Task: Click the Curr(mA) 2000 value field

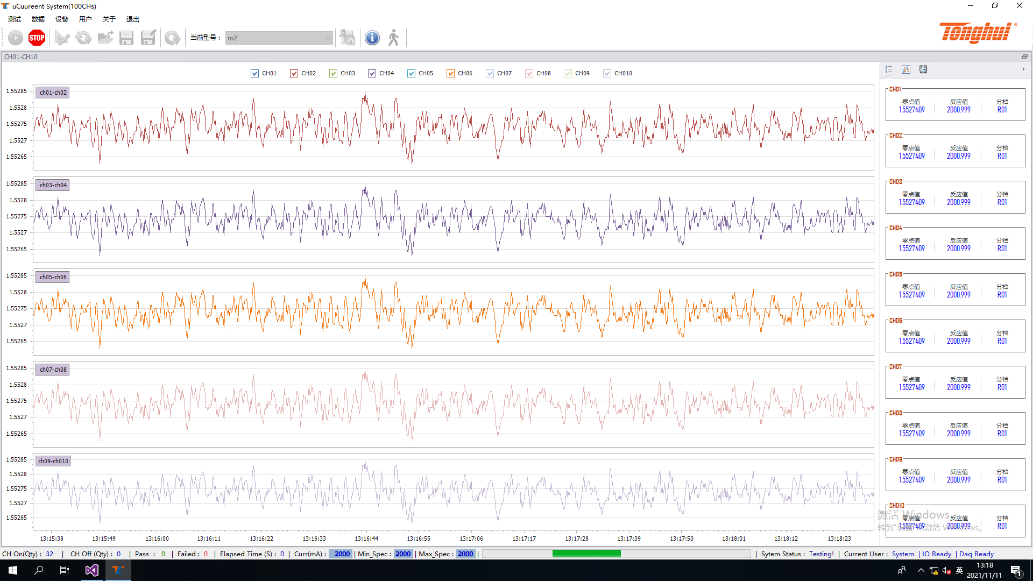Action: point(342,553)
